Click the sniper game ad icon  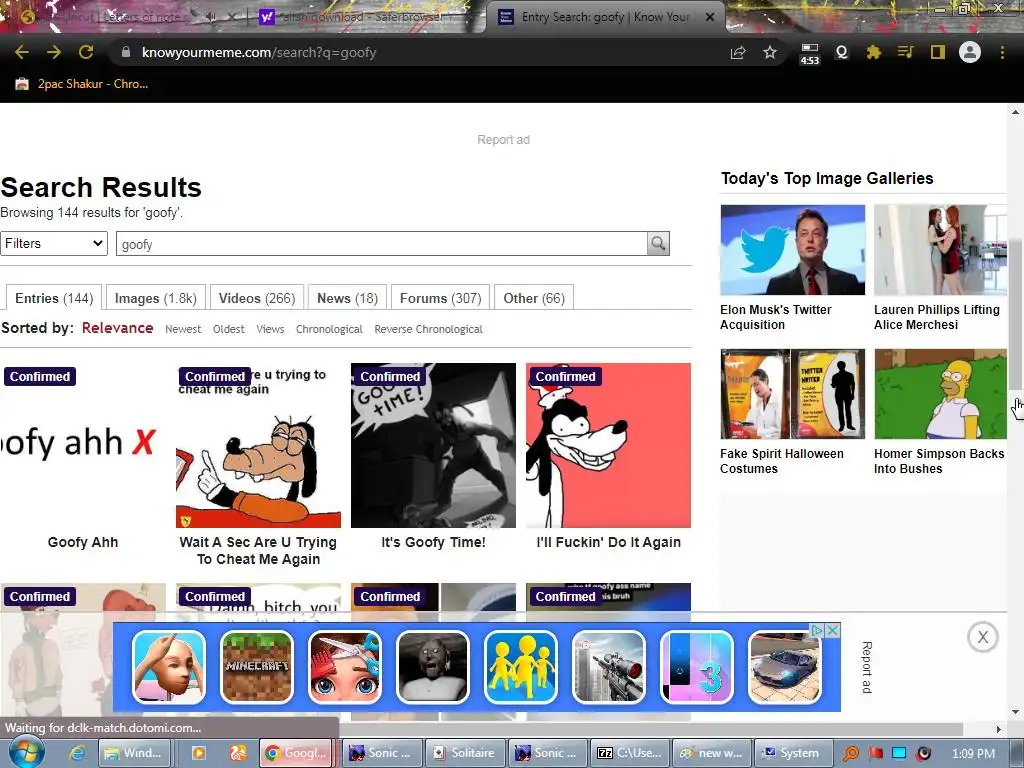[x=609, y=667]
